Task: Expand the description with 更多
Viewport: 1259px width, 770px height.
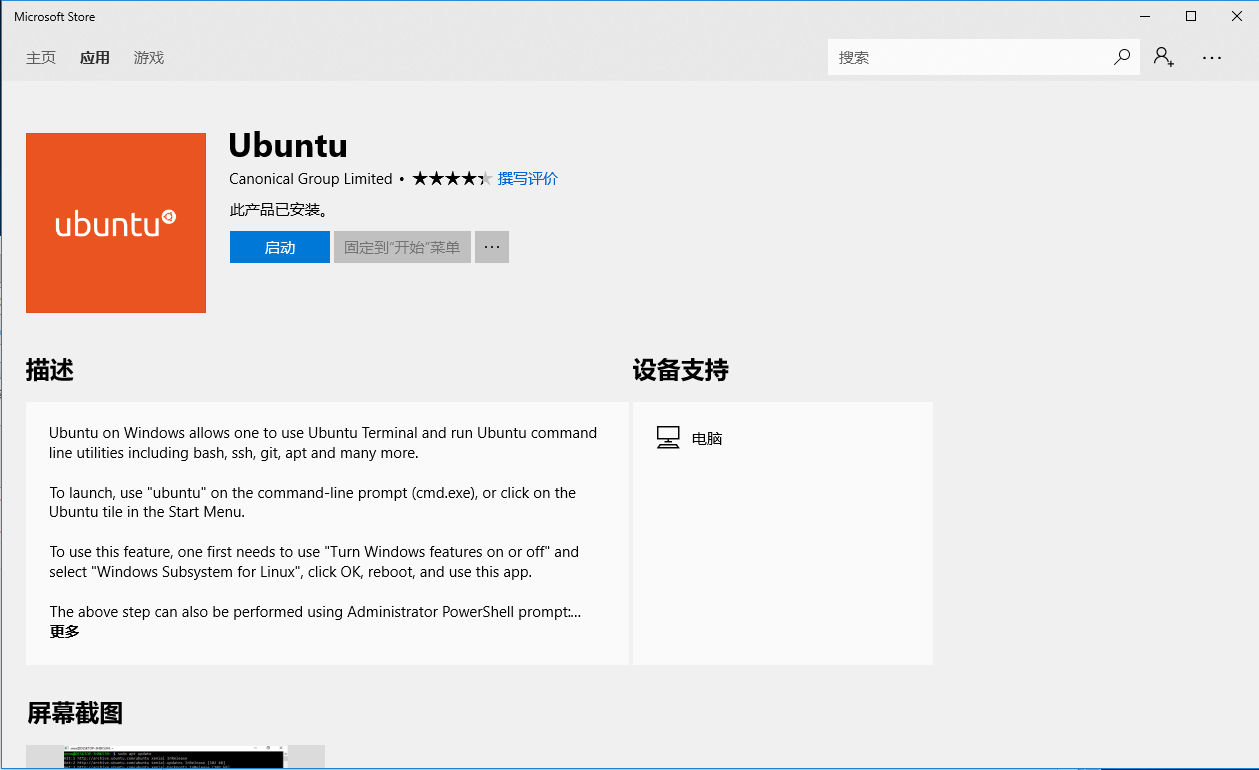Action: click(64, 632)
